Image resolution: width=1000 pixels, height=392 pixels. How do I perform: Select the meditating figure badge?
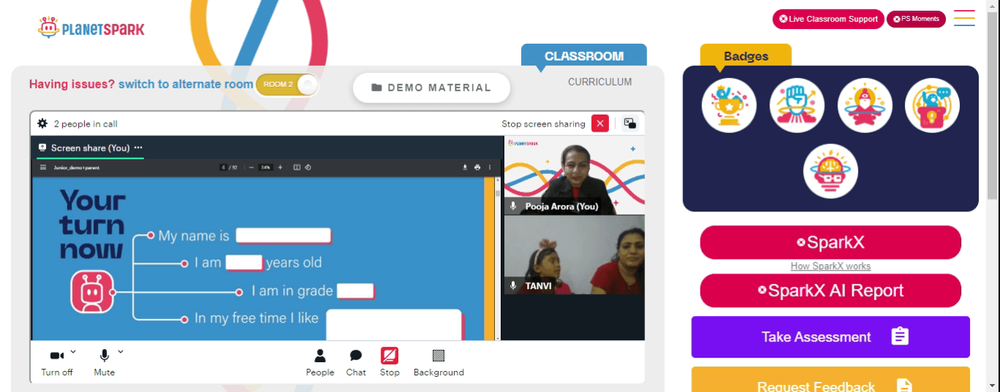(x=865, y=106)
